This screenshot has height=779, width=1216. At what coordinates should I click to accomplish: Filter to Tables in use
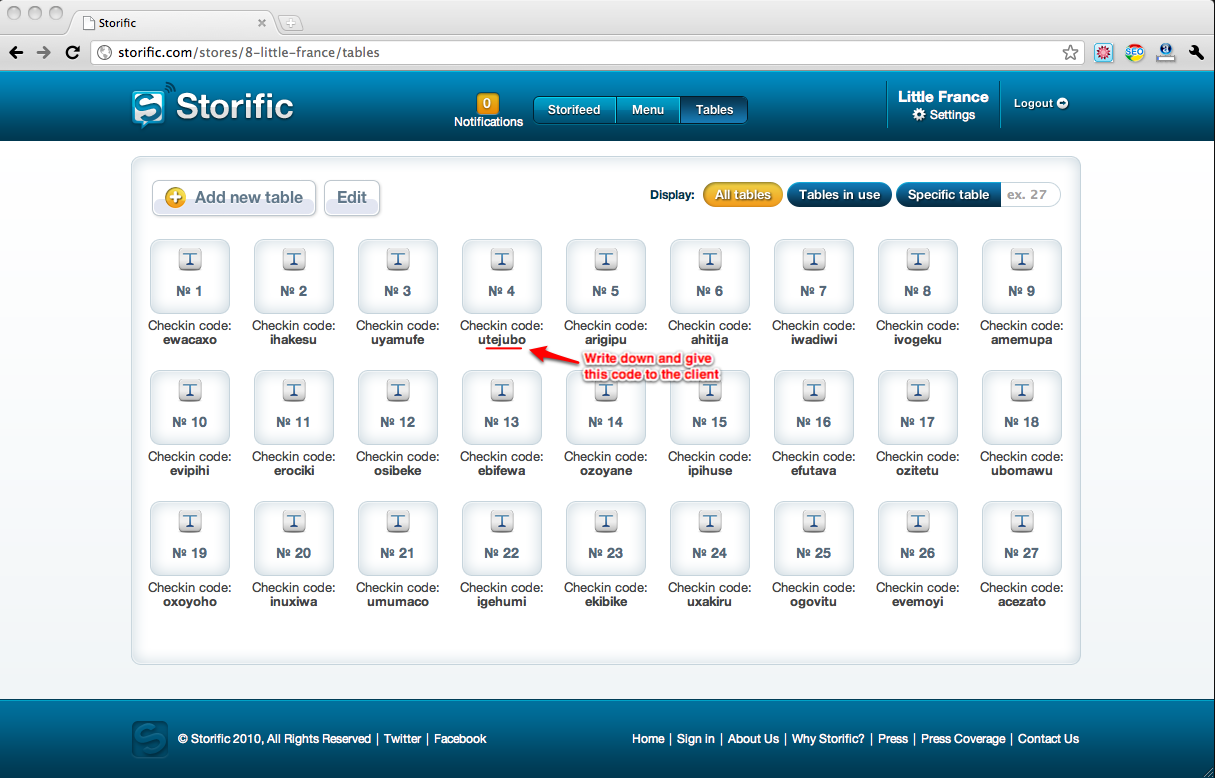(839, 195)
